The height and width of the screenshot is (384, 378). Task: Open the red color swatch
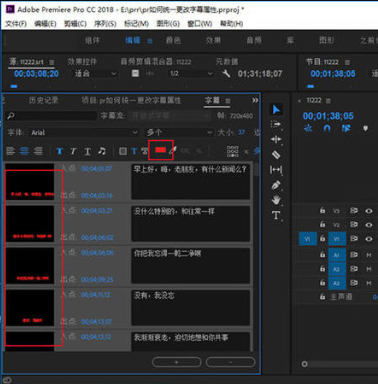(x=160, y=150)
